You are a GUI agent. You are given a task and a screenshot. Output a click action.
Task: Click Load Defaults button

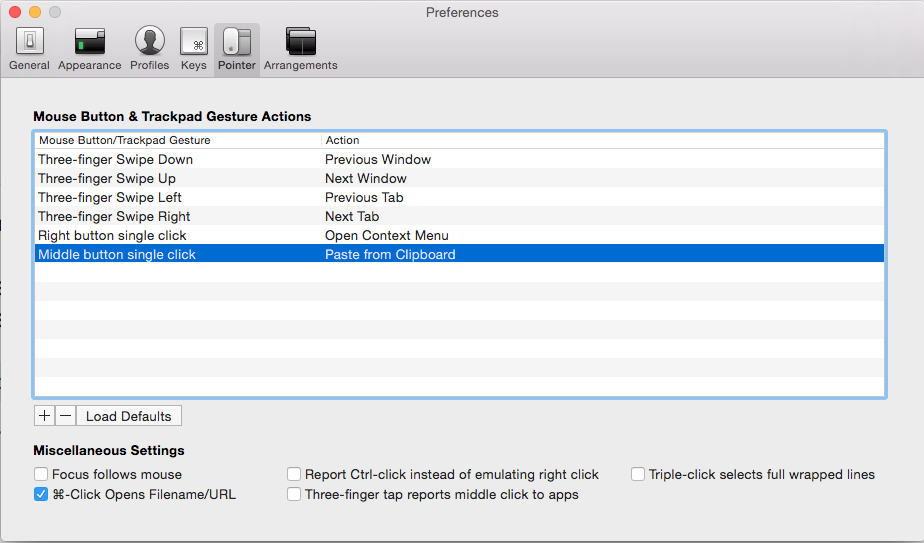(x=128, y=416)
